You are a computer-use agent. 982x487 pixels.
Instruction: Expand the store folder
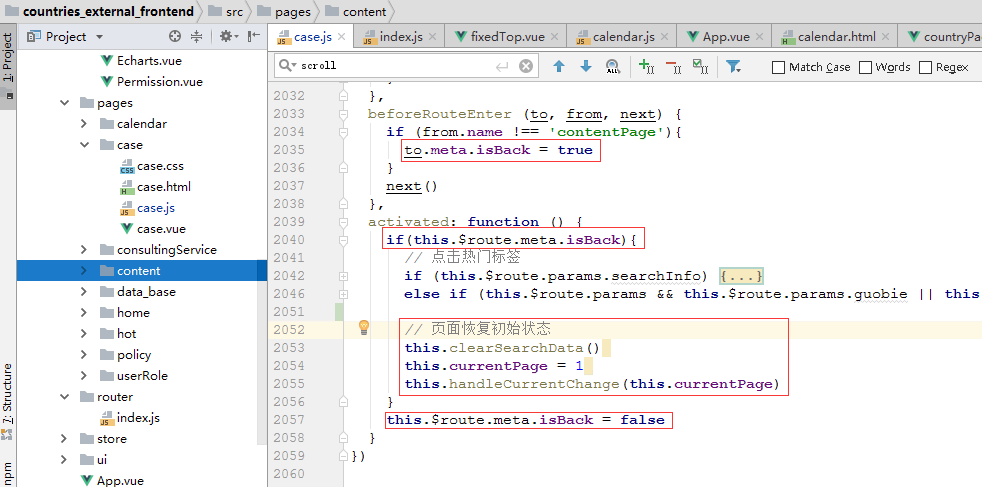64,438
